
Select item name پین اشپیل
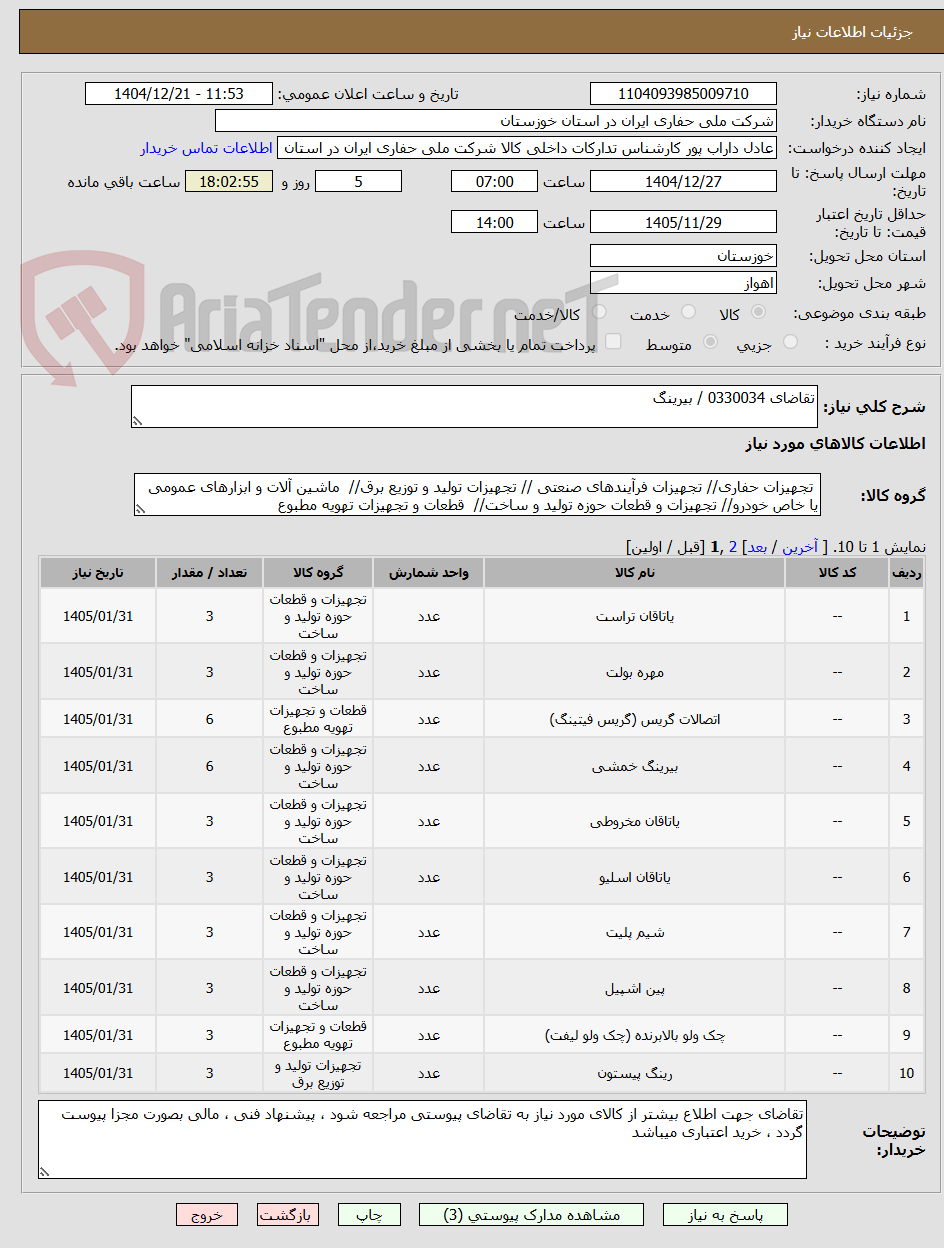tap(635, 988)
